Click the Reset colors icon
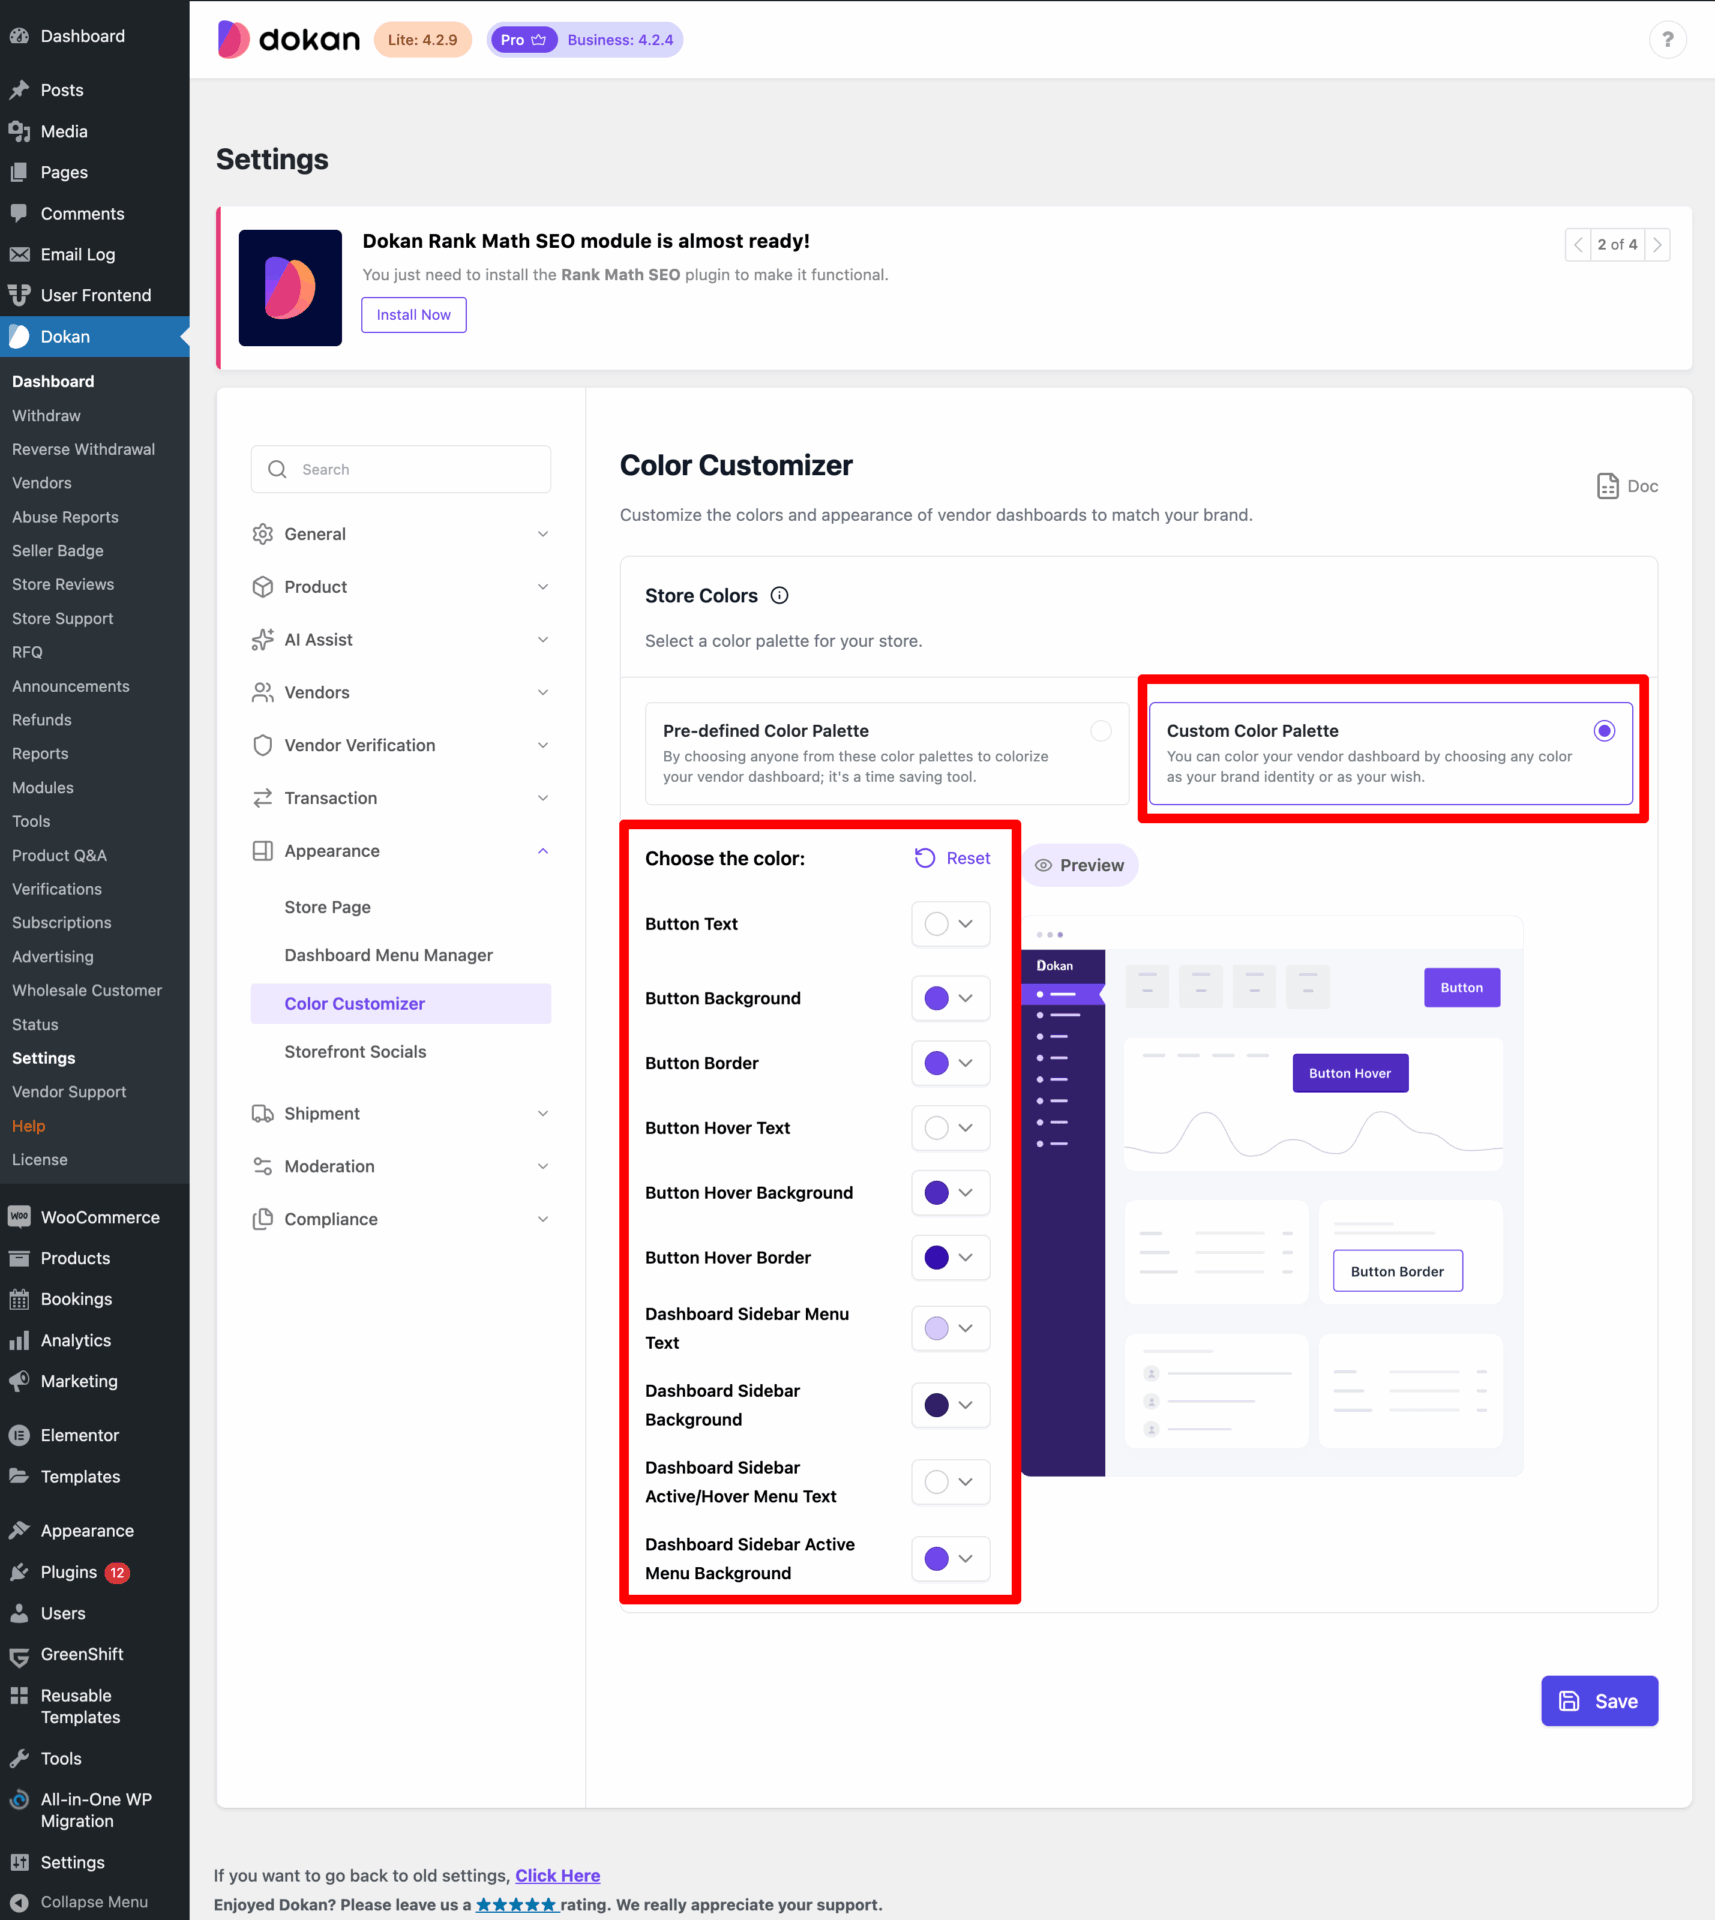The height and width of the screenshot is (1920, 1715). [925, 858]
